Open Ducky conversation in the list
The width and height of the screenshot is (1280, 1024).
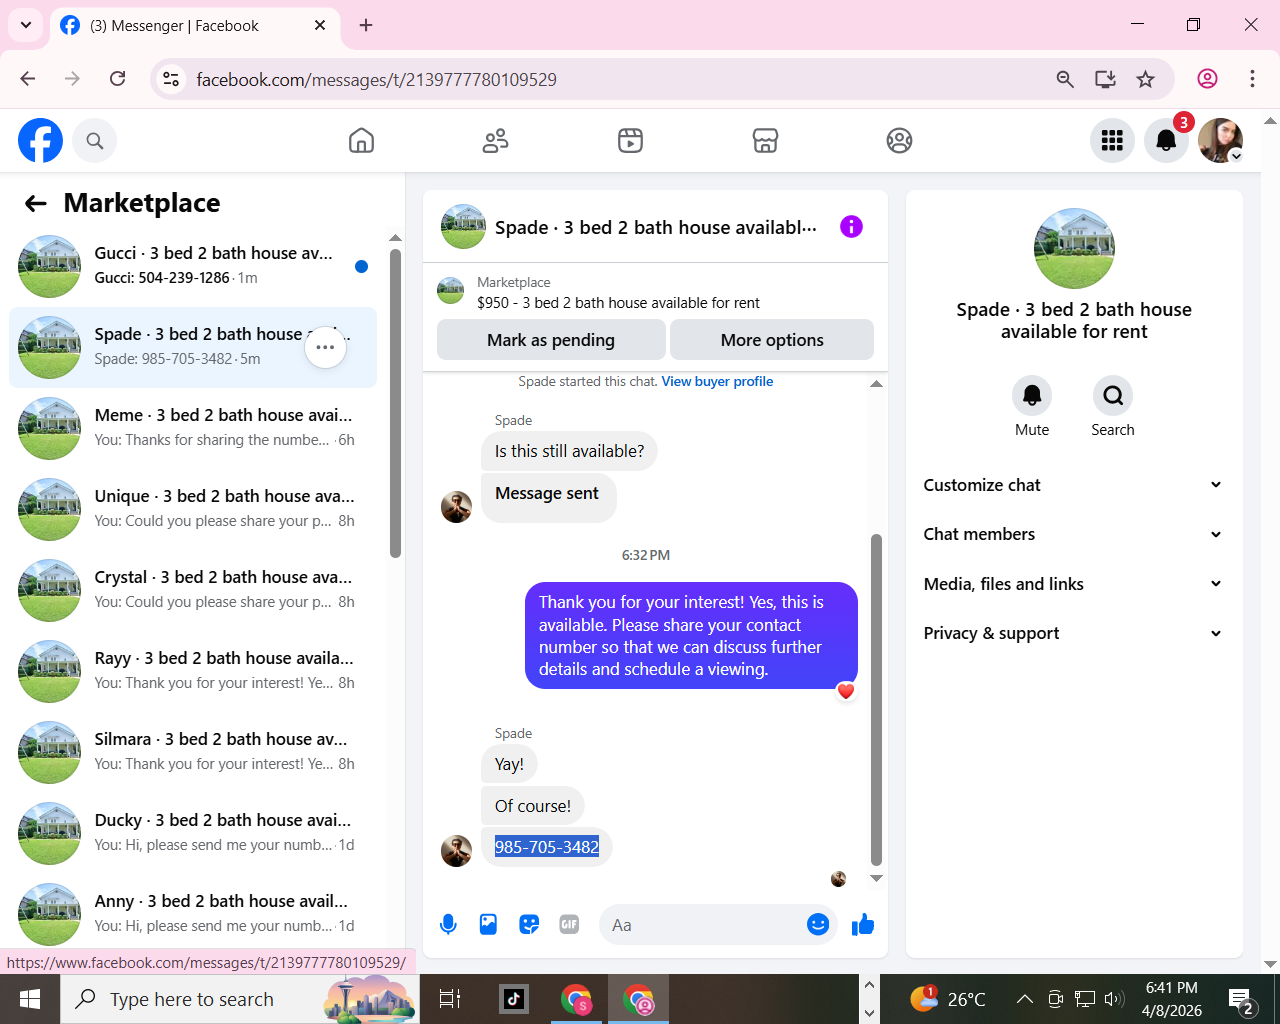(193, 833)
